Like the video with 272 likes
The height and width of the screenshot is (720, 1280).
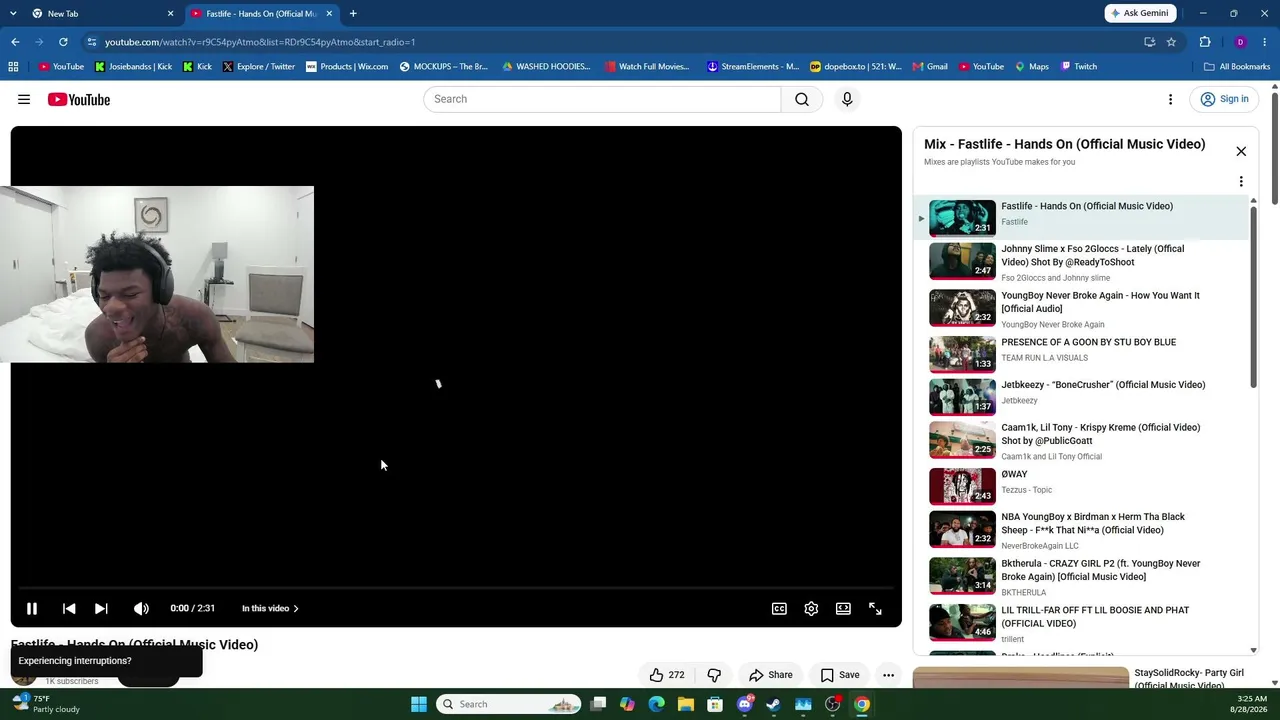(667, 675)
